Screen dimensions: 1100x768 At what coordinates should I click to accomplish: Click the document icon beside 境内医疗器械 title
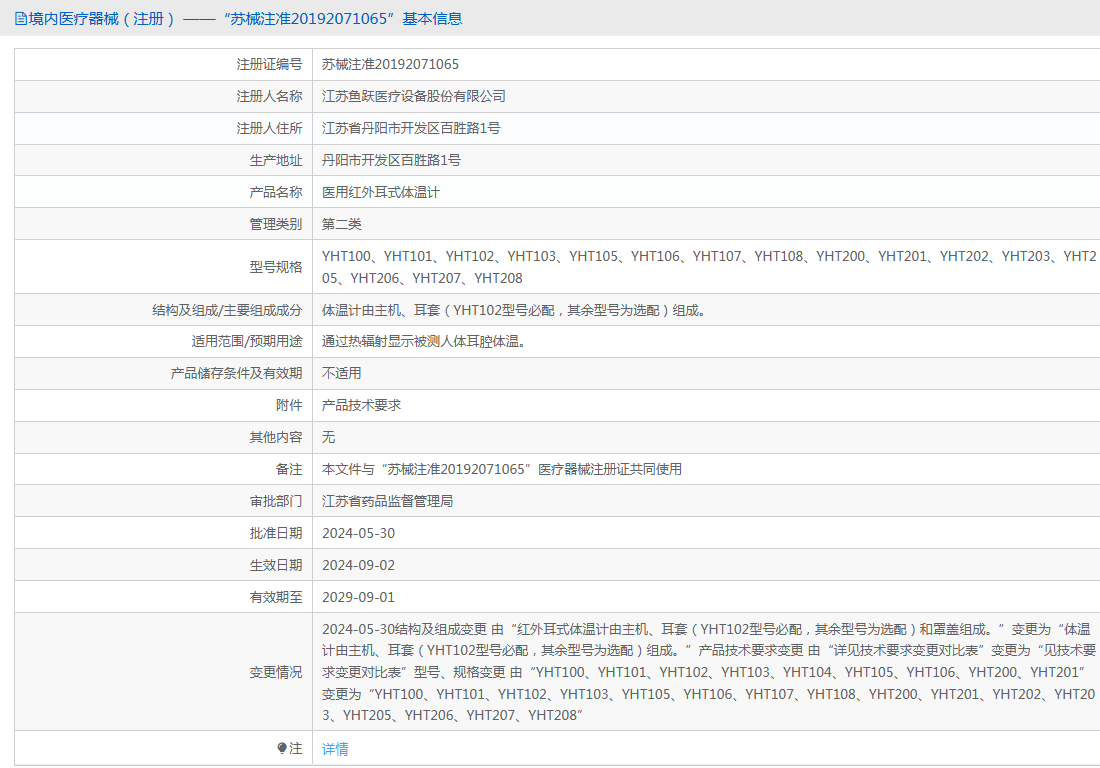(21, 19)
